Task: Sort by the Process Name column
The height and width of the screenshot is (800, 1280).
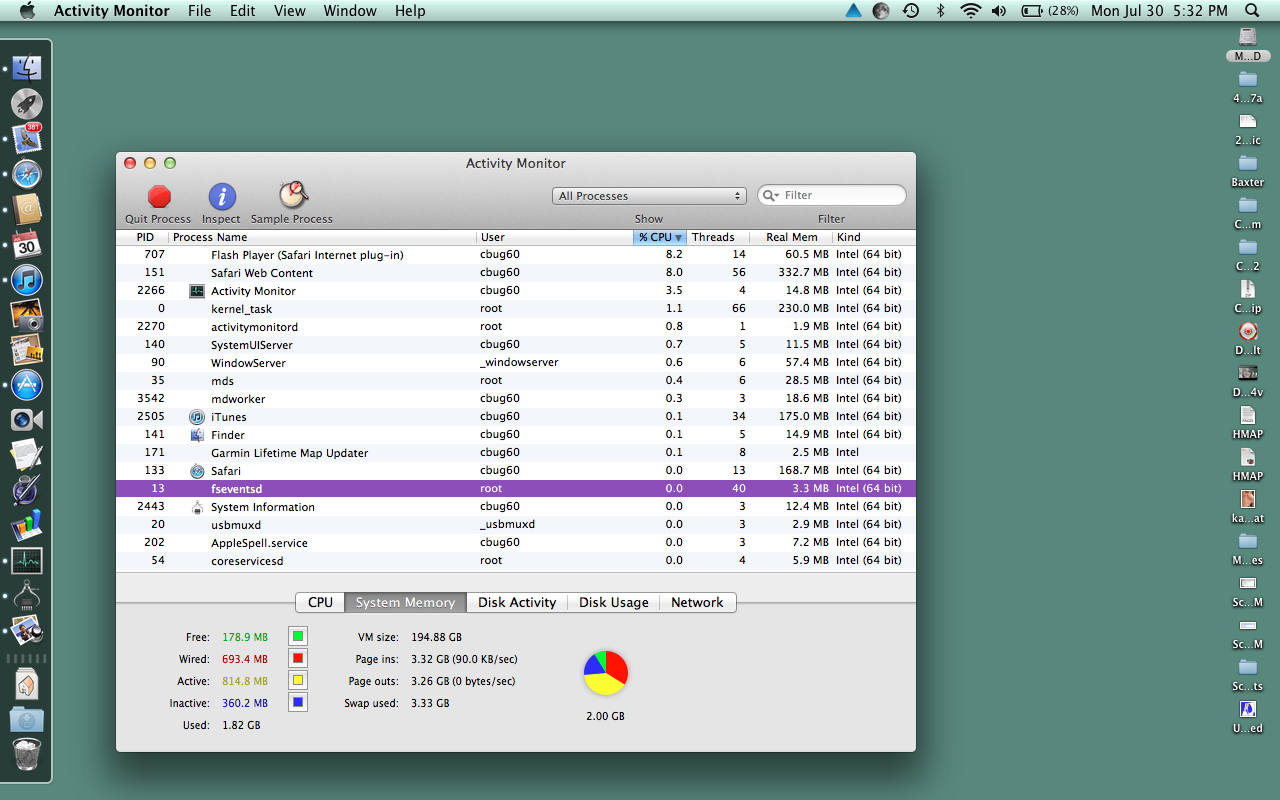Action: pyautogui.click(x=322, y=237)
